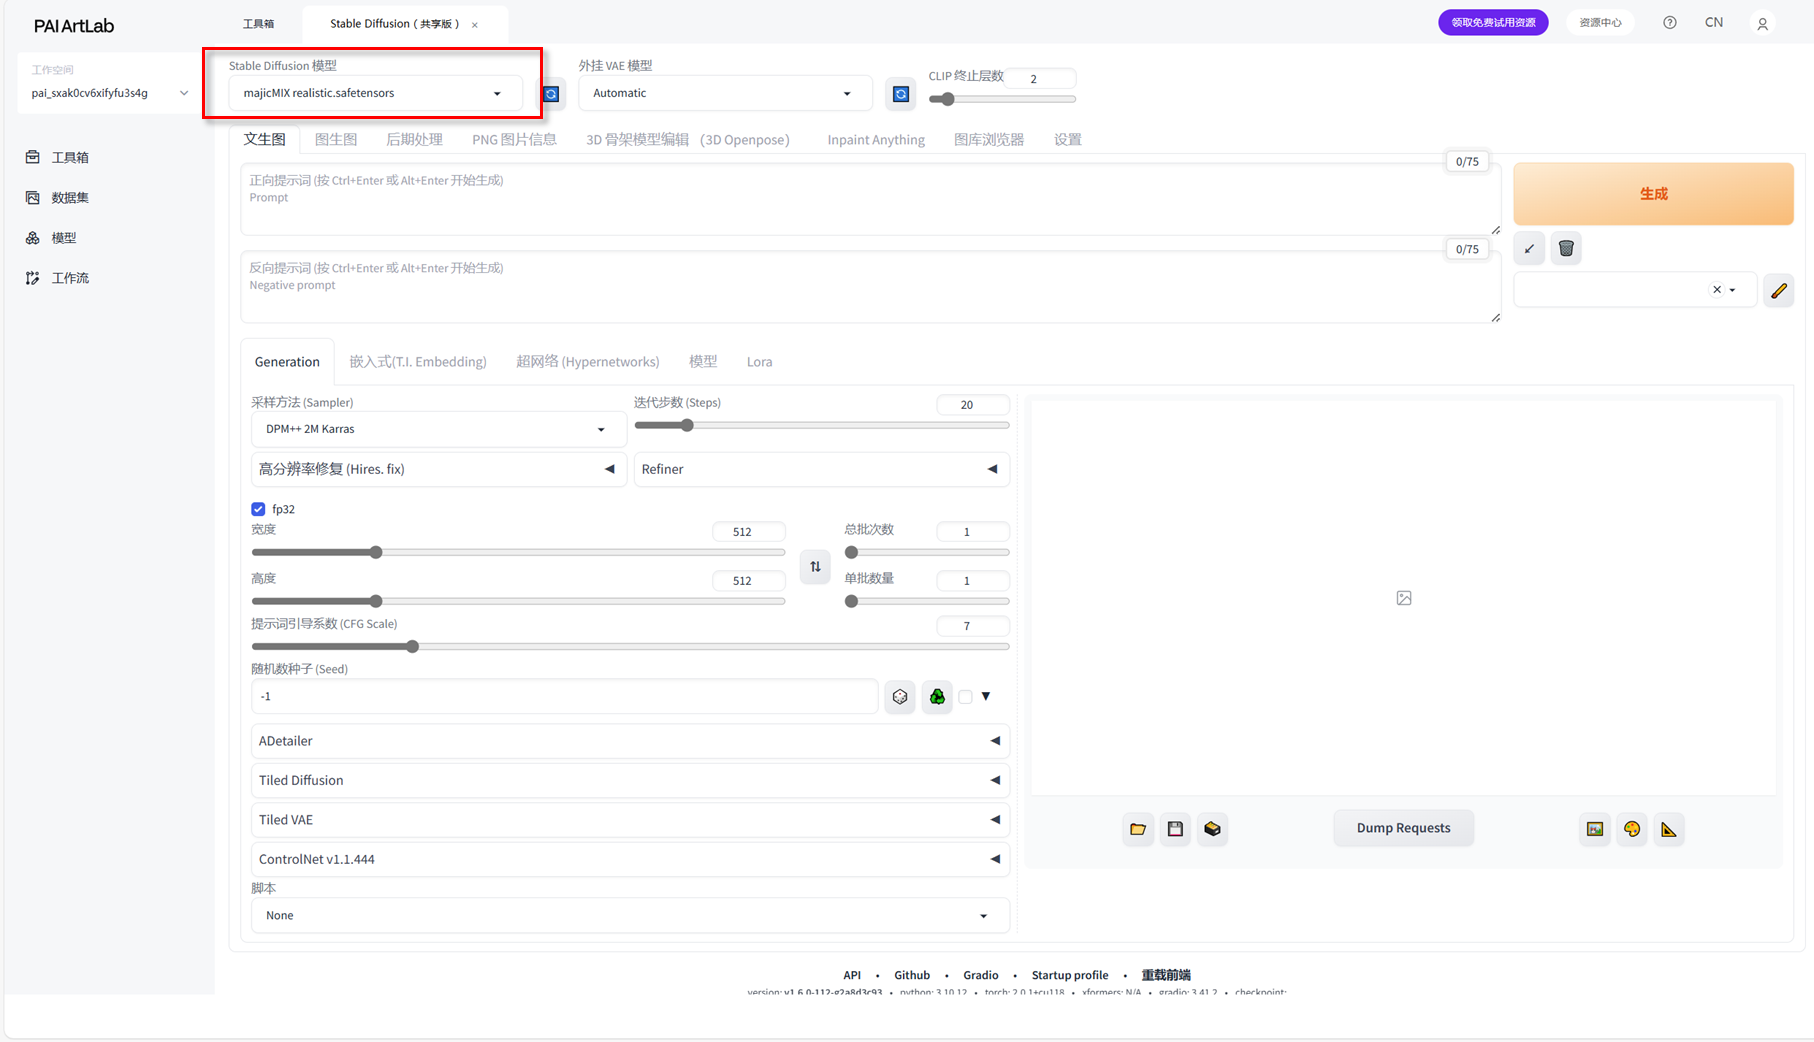Send image to img2img with picture icon
1814x1042 pixels.
coord(1595,829)
